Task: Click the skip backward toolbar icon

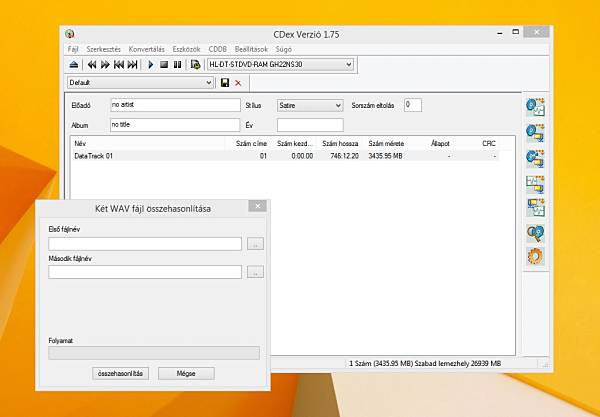Action: pyautogui.click(x=92, y=65)
